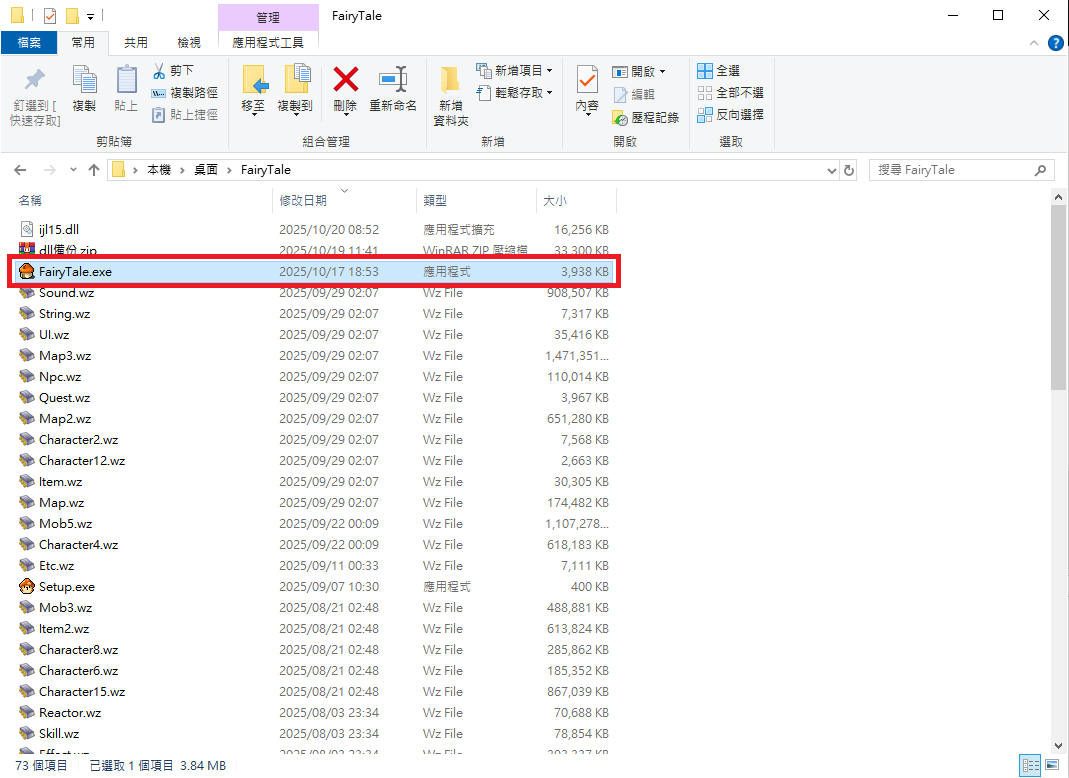The image size is (1069, 778).
Task: Click Invert Selection in the ribbon
Action: 730,115
